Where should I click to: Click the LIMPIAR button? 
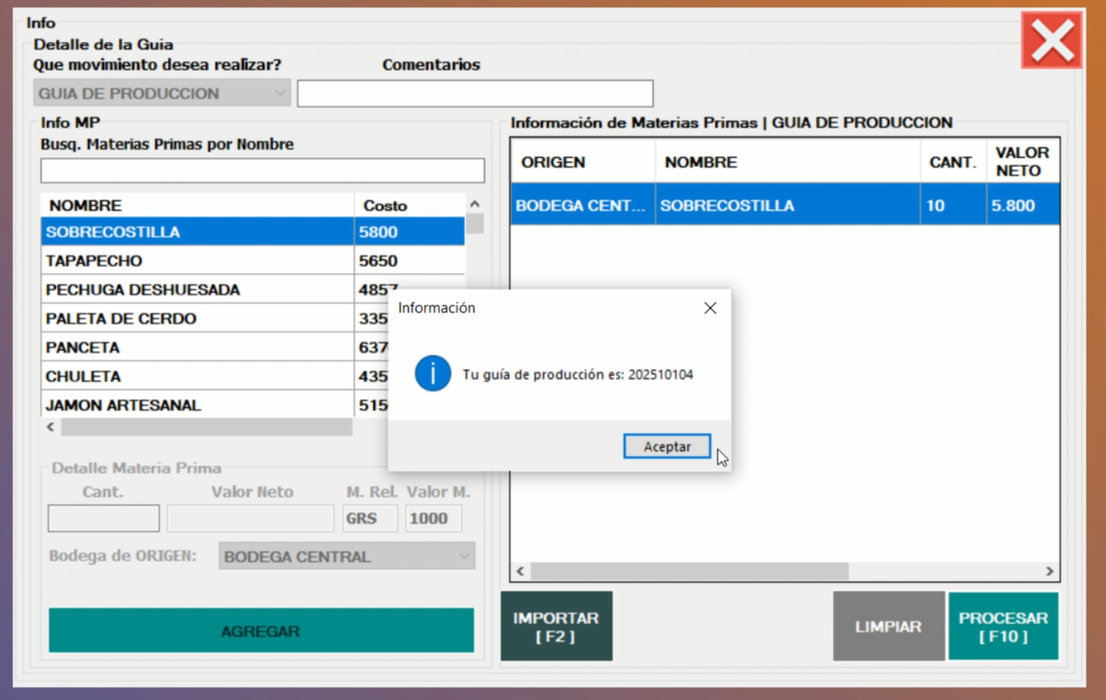(888, 627)
